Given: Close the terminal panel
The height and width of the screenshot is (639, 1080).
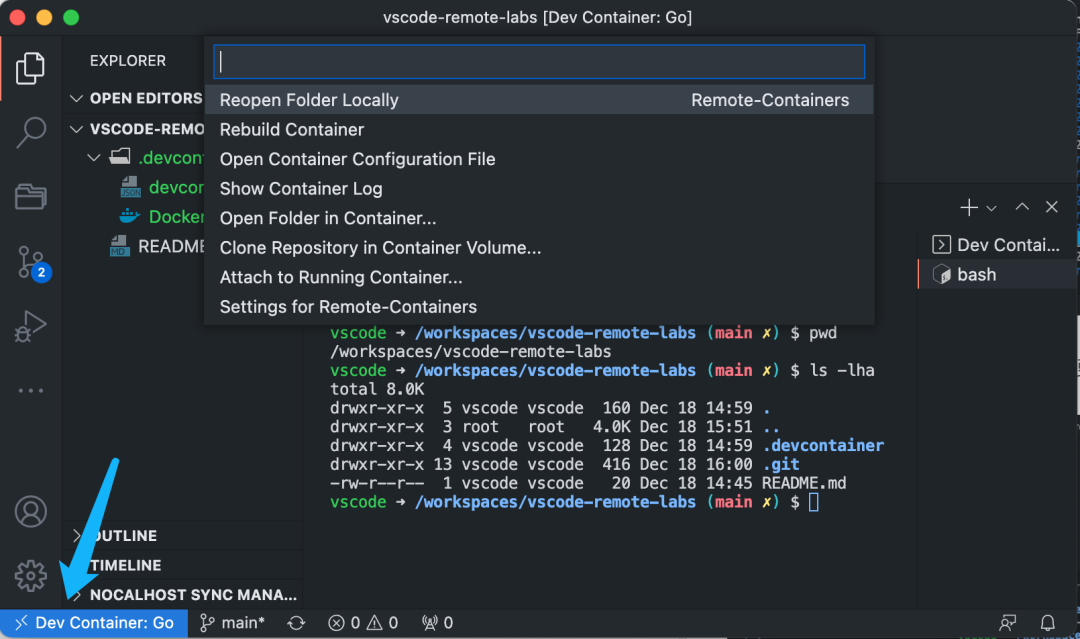Looking at the screenshot, I should click(x=1051, y=207).
